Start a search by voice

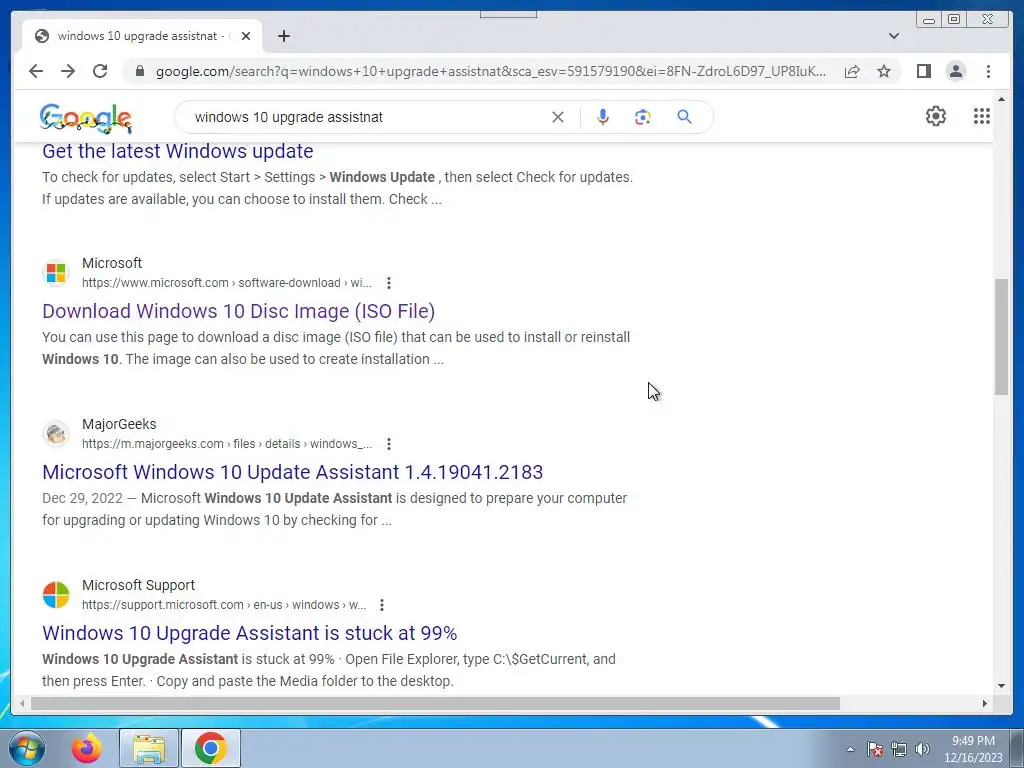(603, 117)
